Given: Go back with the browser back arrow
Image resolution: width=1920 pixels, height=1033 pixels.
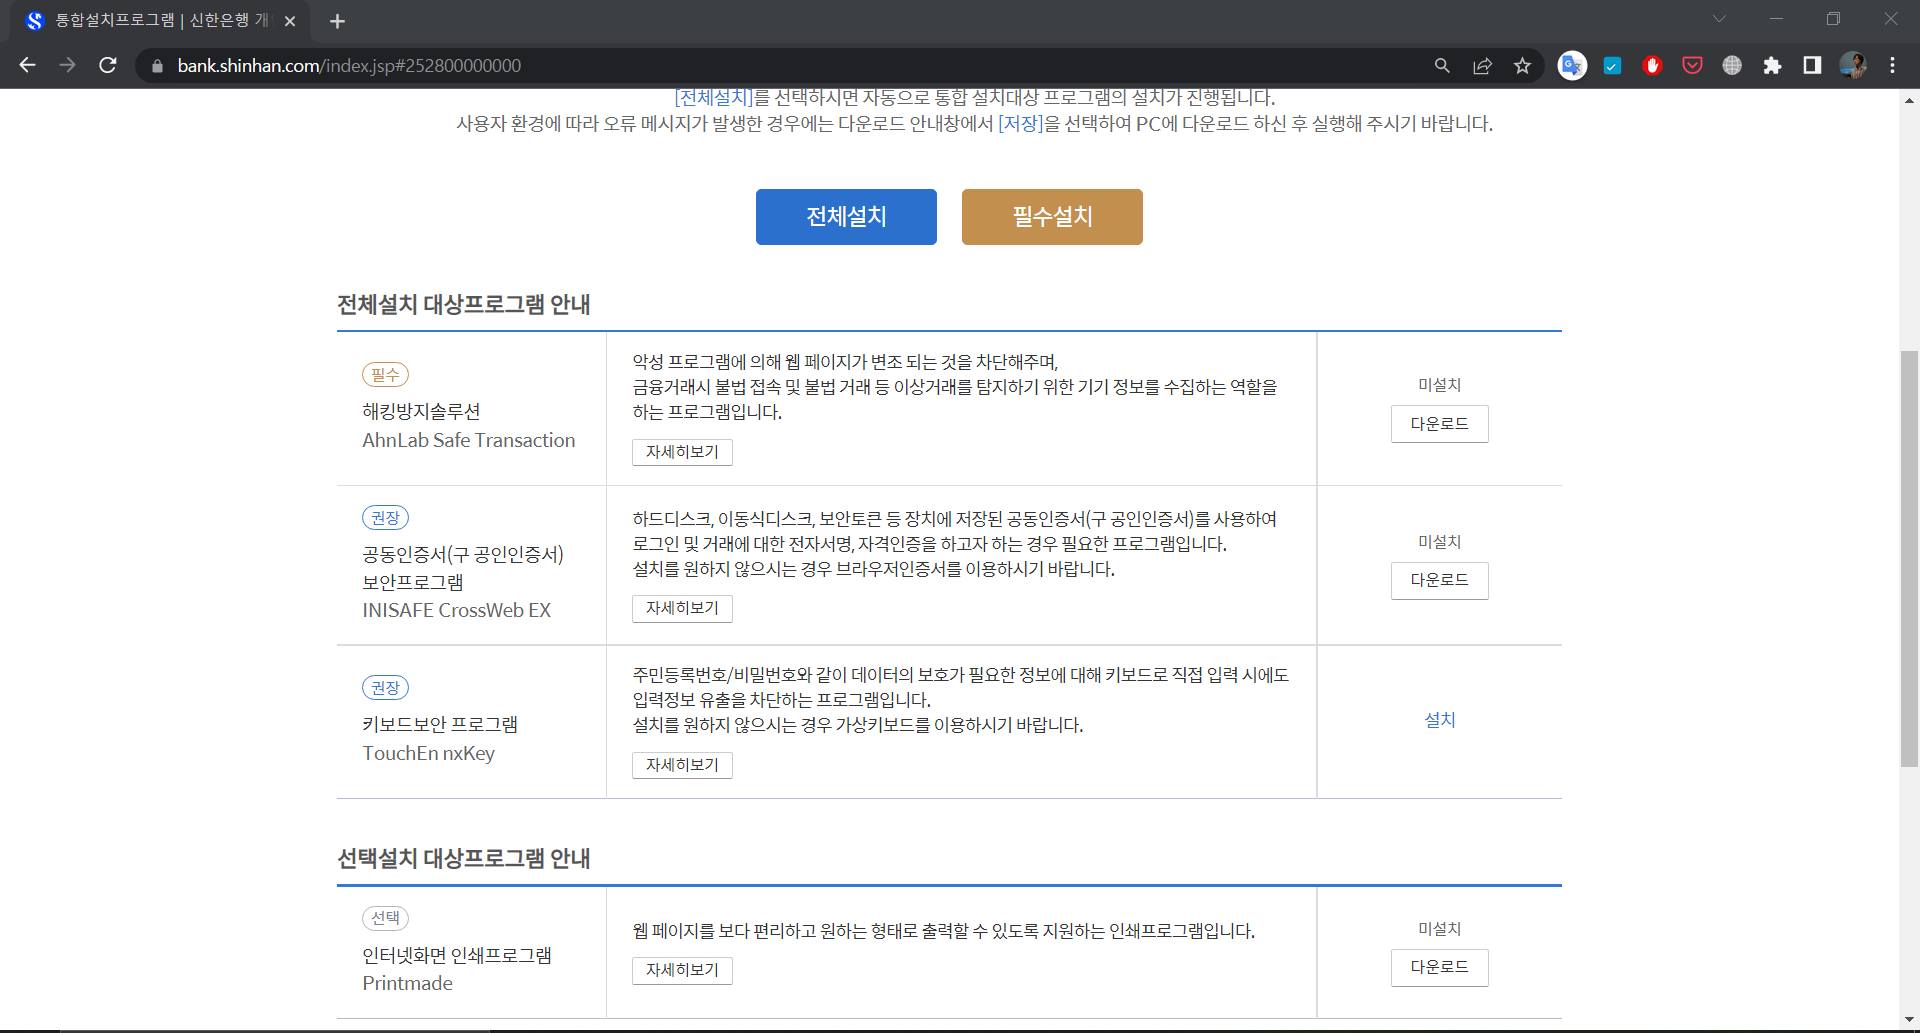Looking at the screenshot, I should click(x=28, y=65).
